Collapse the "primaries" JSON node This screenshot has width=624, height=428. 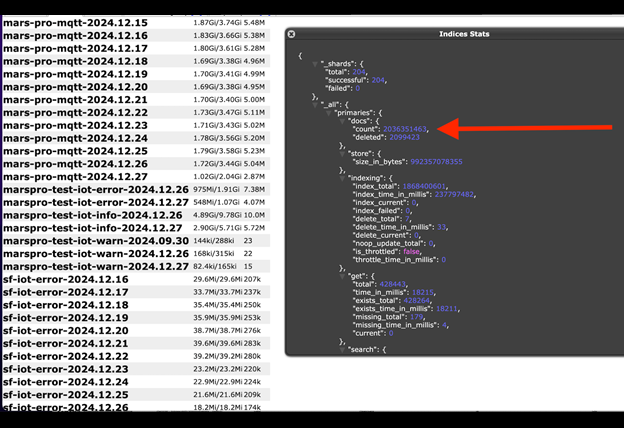coord(329,113)
